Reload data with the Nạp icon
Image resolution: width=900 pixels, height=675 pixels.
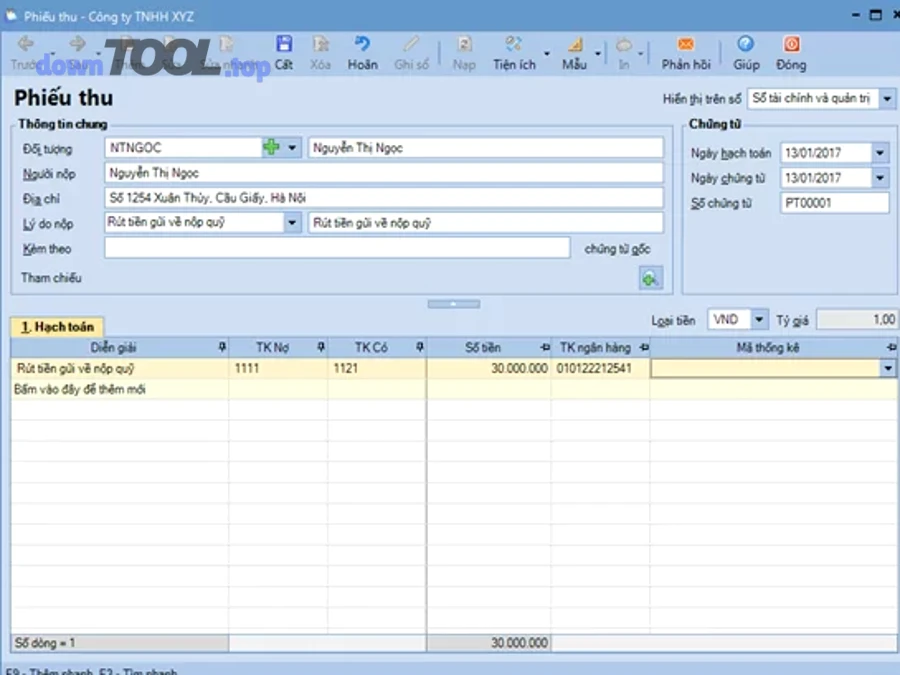[464, 53]
